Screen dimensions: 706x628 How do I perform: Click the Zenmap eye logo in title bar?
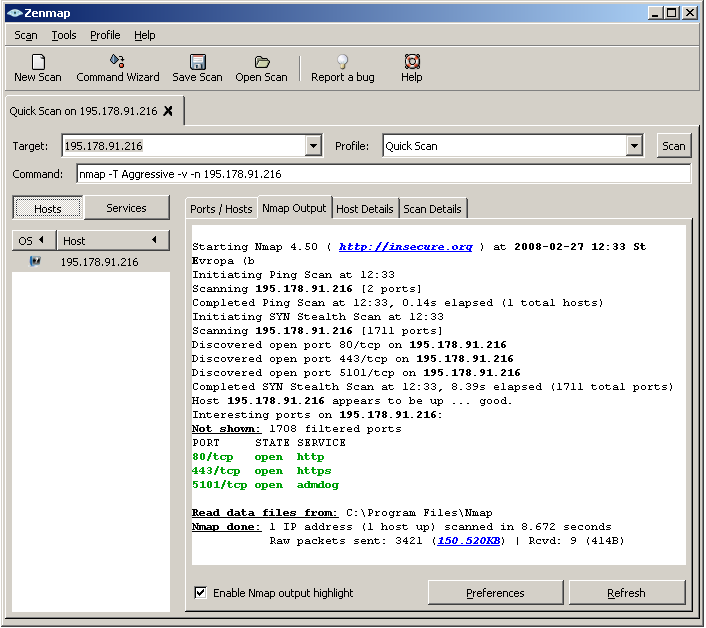(x=14, y=13)
